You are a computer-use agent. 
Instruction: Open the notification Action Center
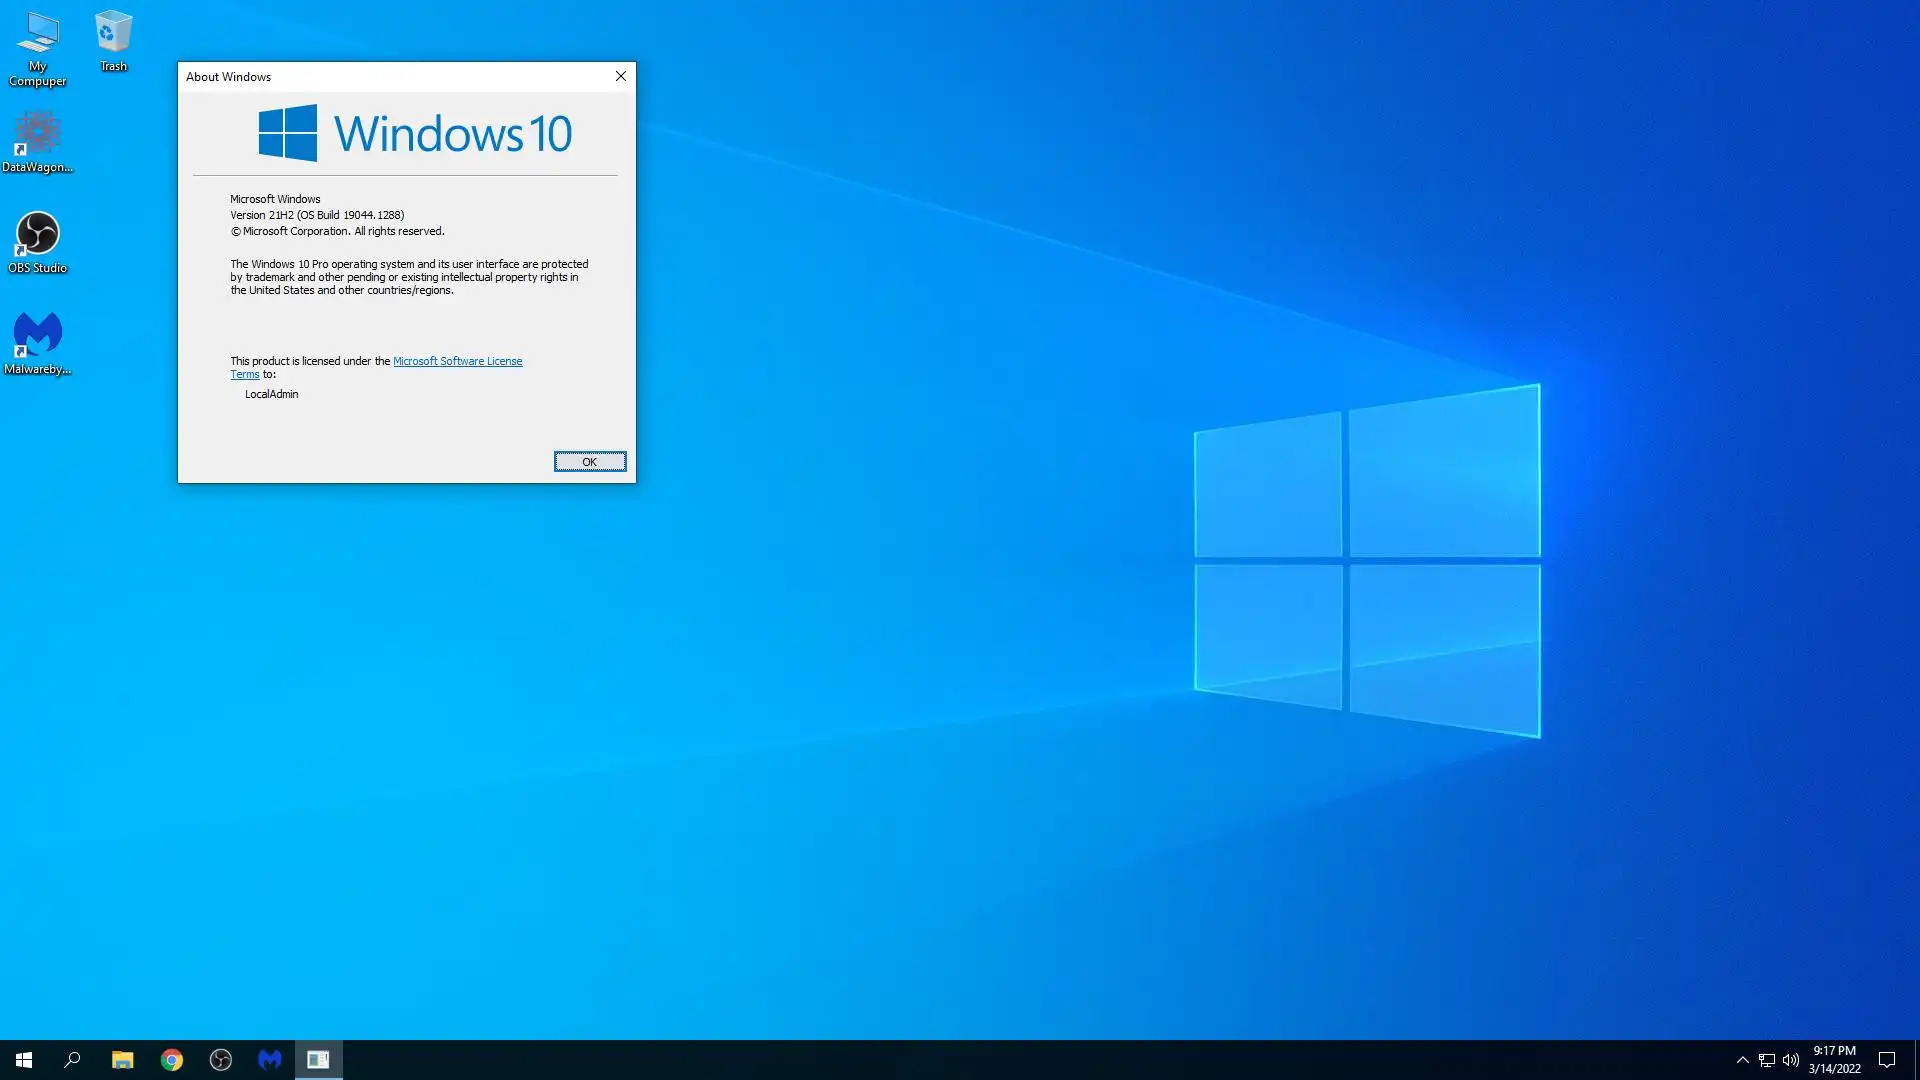click(x=1887, y=1060)
